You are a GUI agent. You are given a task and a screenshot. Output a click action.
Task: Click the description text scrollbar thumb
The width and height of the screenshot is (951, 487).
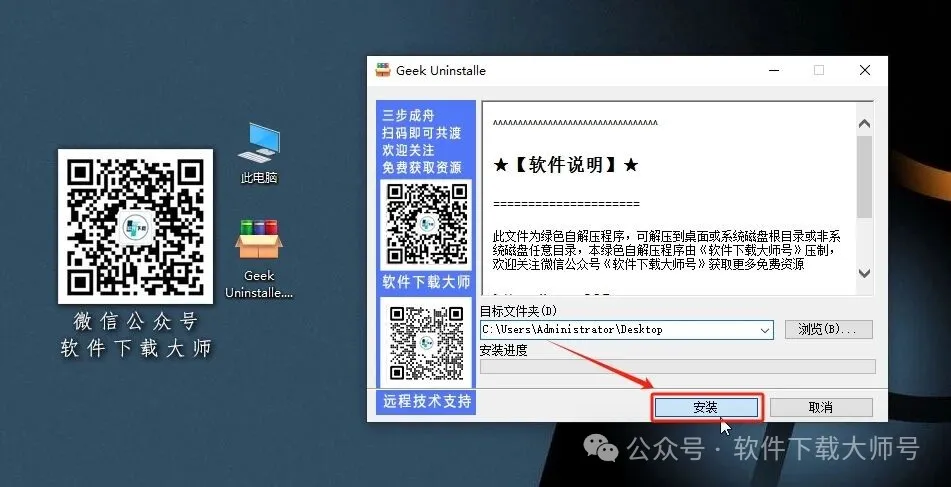click(865, 176)
